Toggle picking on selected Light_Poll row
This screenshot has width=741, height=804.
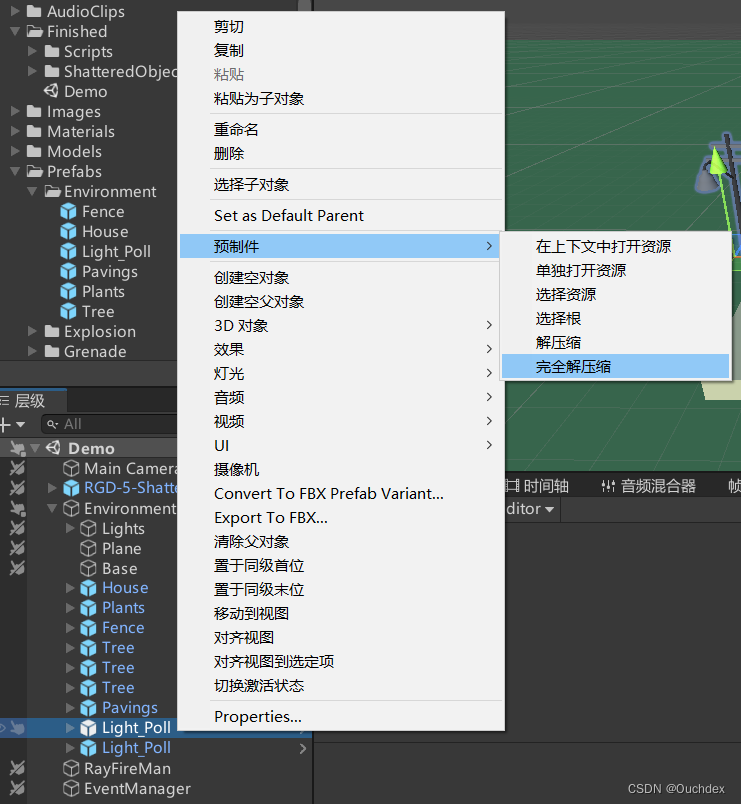click(17, 728)
